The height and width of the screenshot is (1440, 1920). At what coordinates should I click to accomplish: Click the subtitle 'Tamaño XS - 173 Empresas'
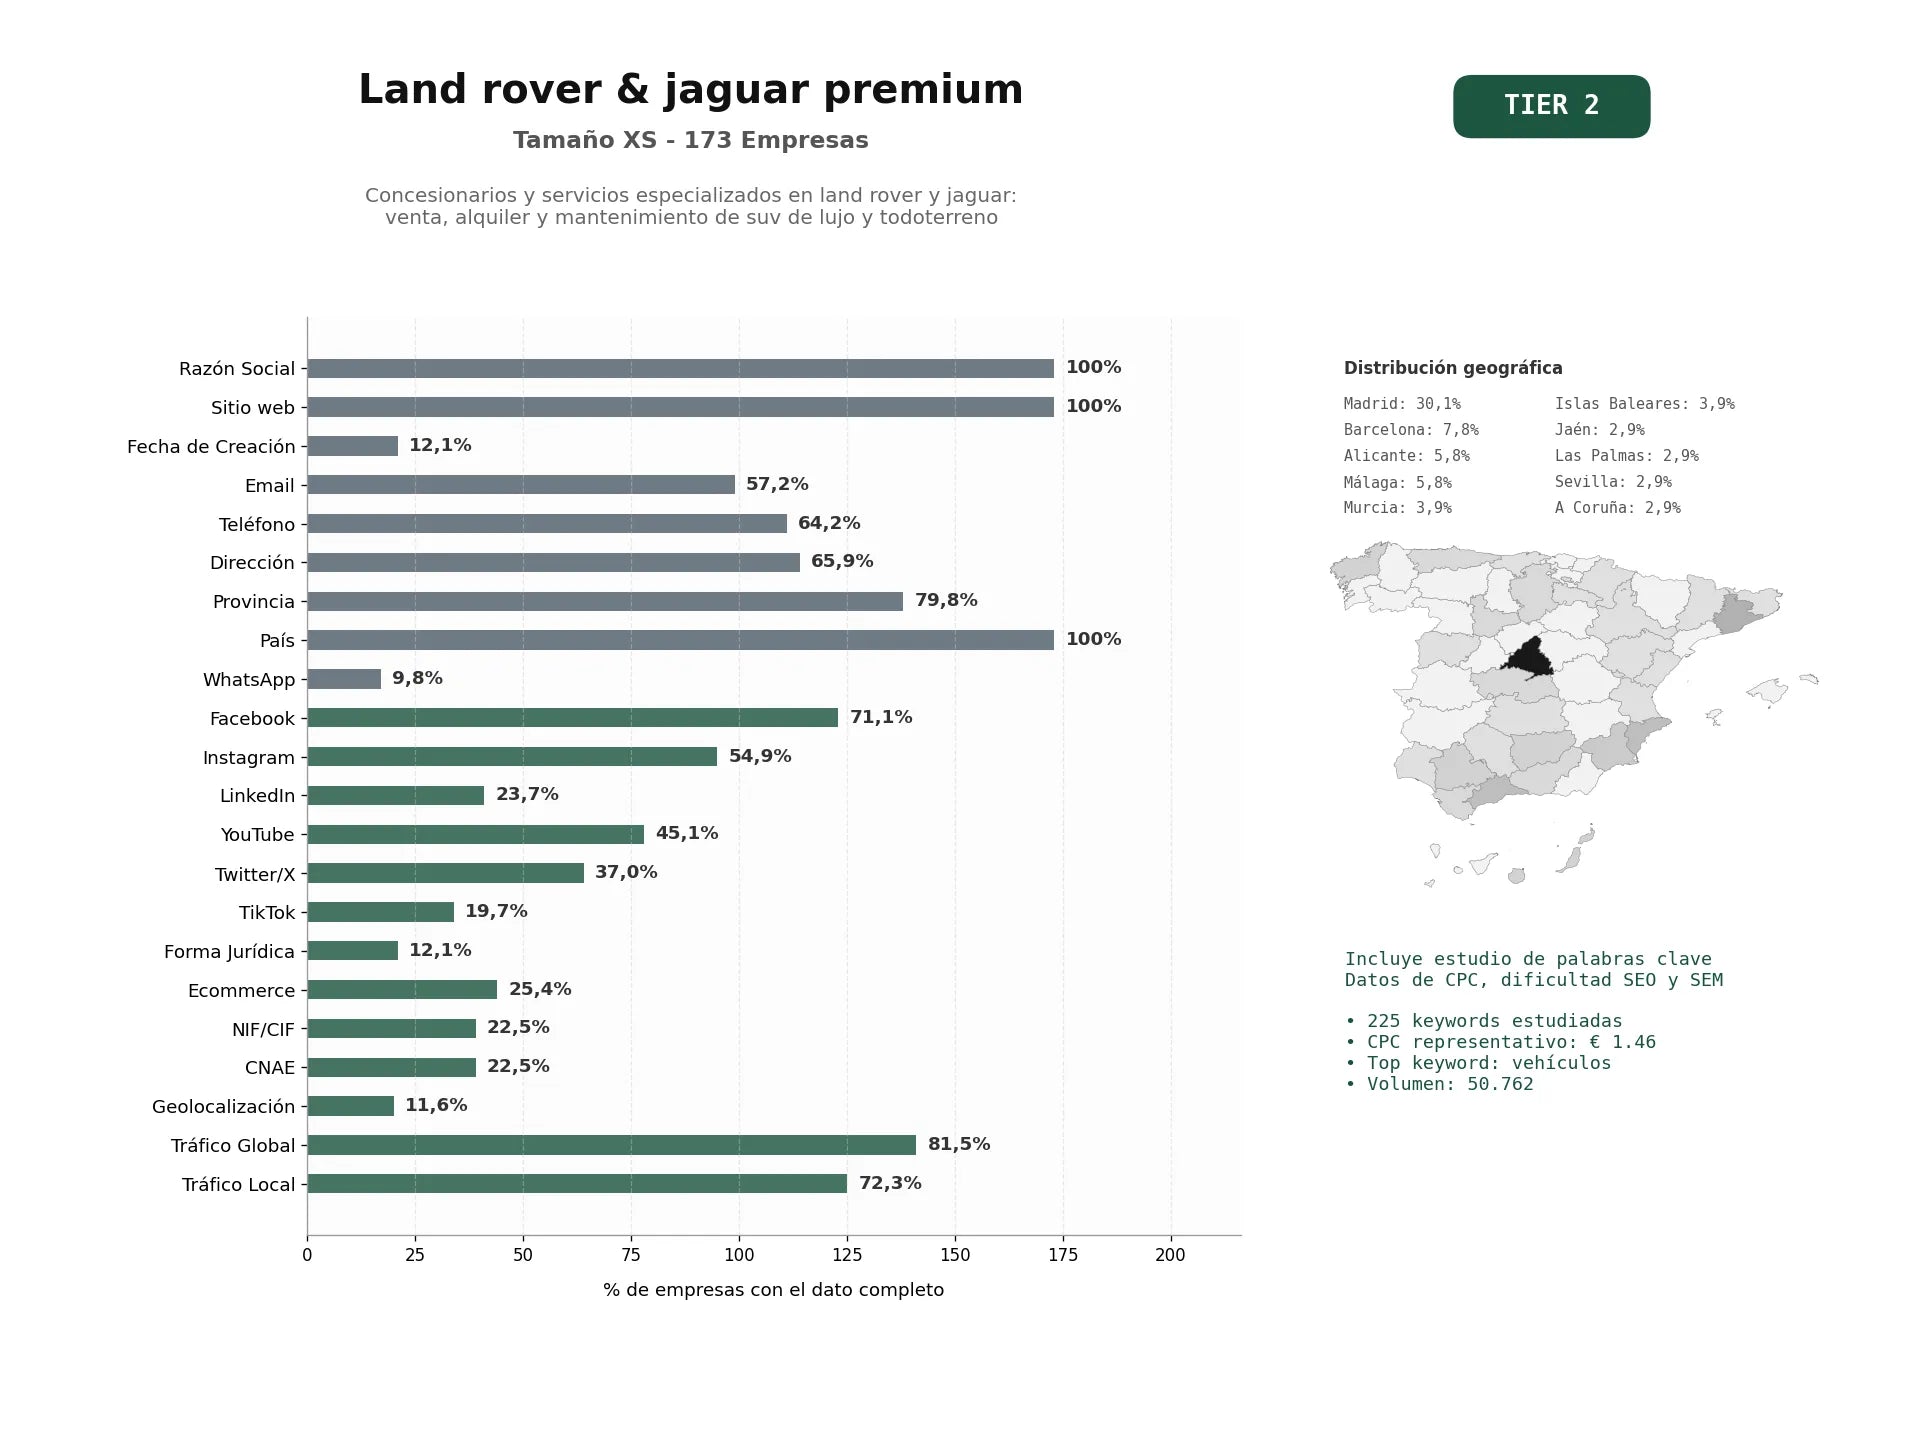coord(690,140)
